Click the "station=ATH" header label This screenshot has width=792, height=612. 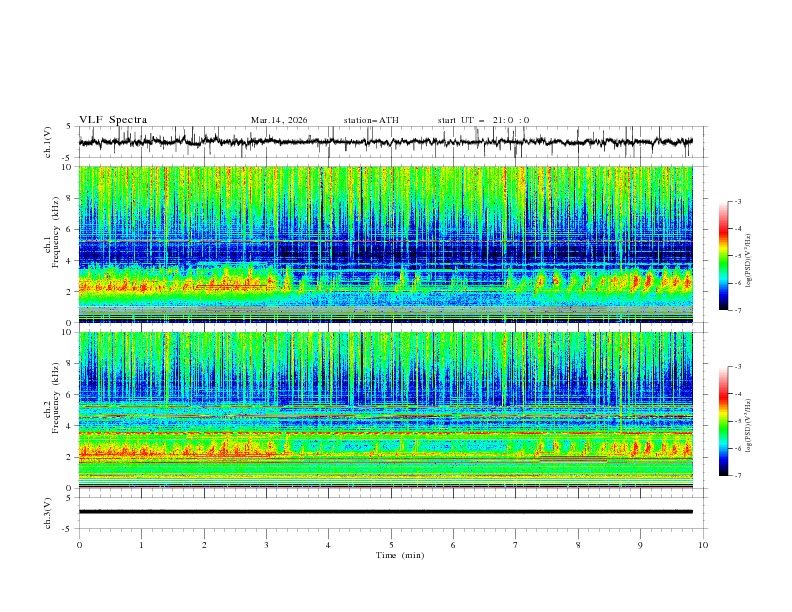[x=371, y=120]
